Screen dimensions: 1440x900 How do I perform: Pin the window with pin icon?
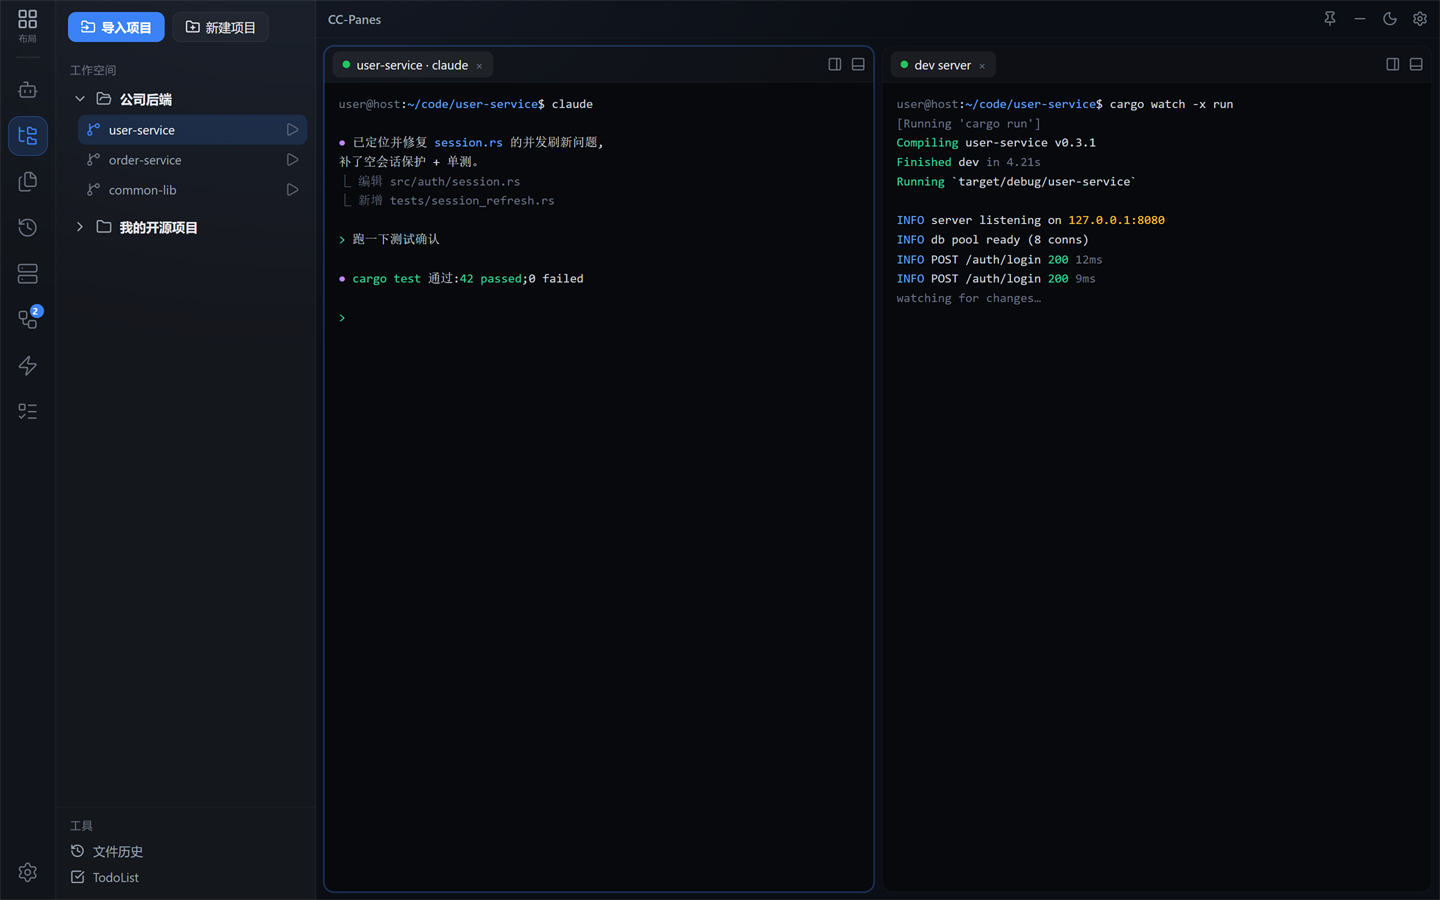(x=1330, y=19)
